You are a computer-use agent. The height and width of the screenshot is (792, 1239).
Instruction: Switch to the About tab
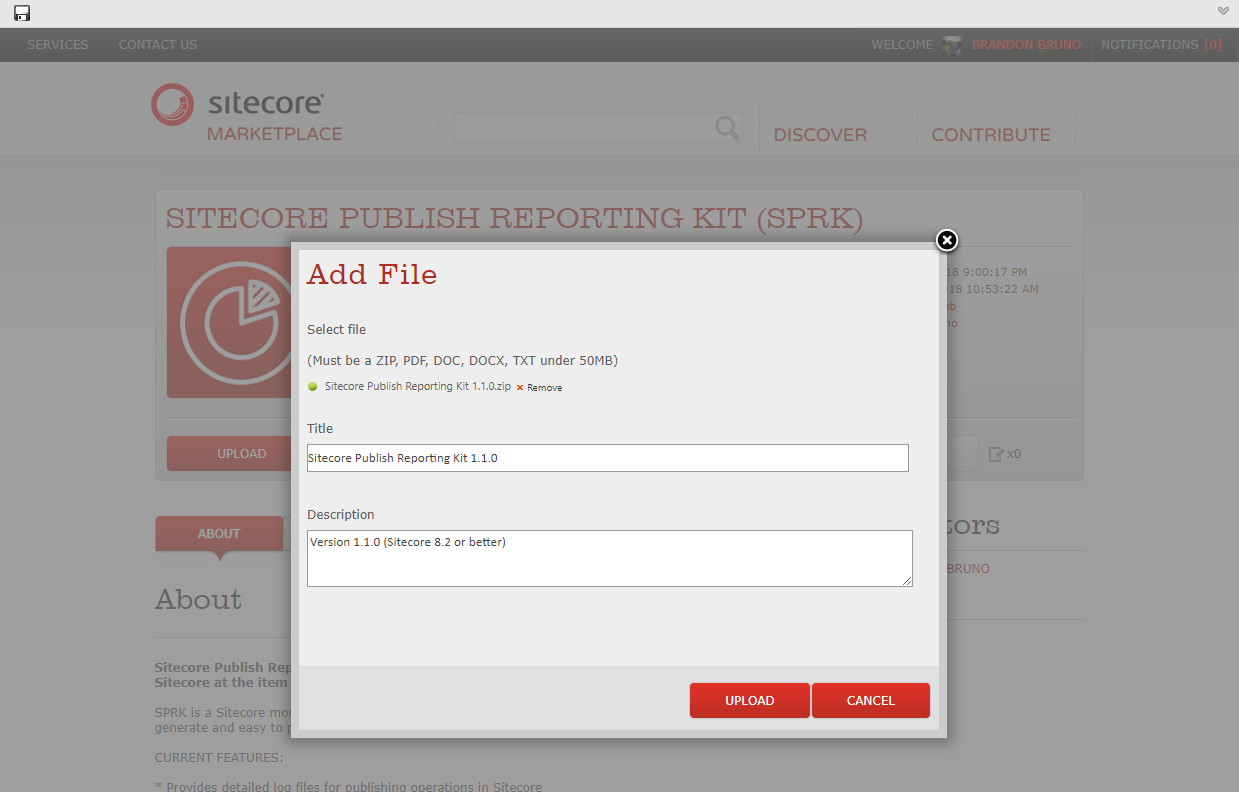tap(219, 533)
